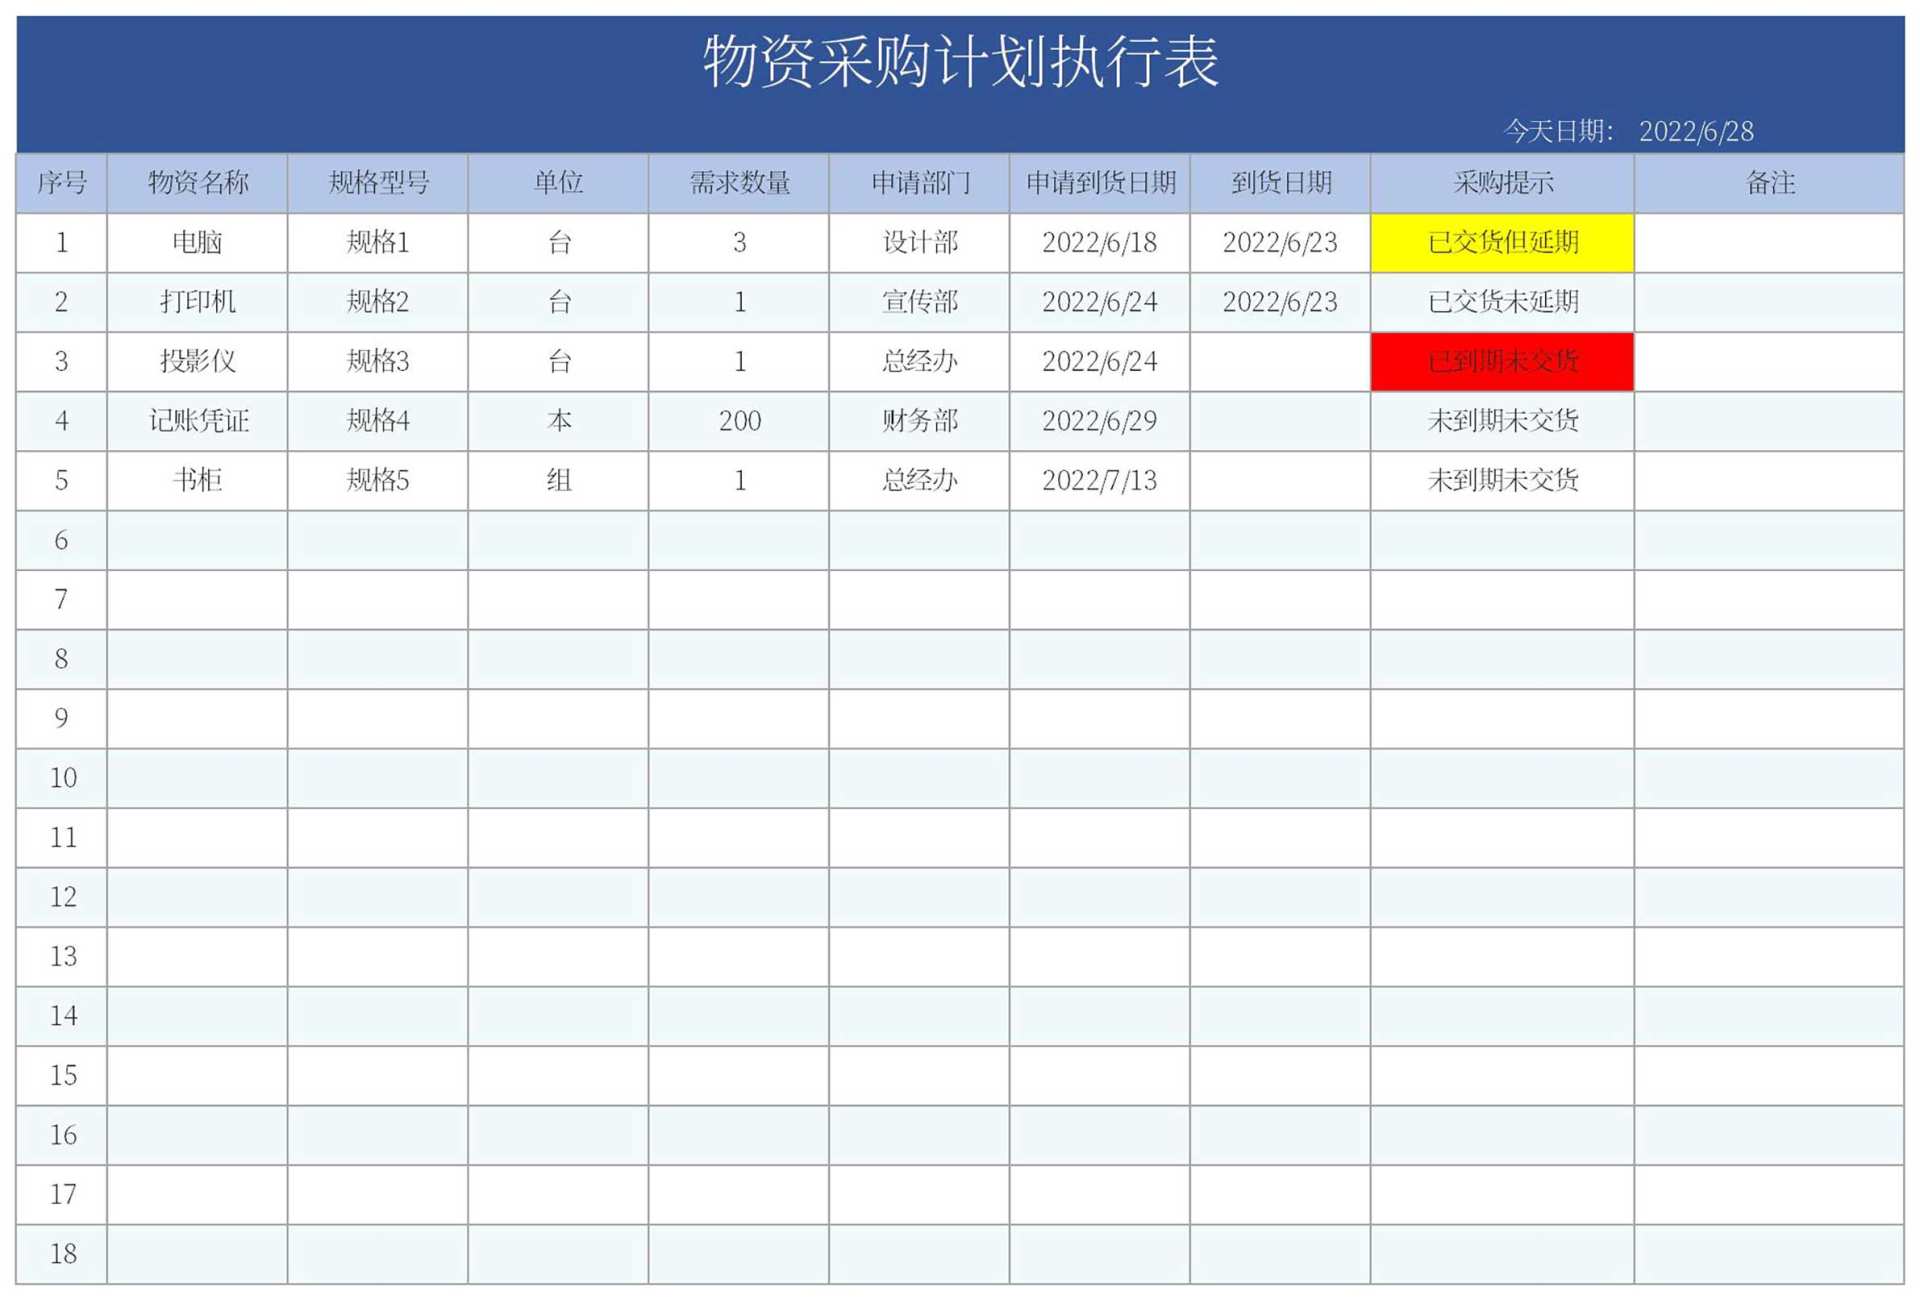
Task: Click empty arrival date cell in 投影仪 row
Action: click(1281, 362)
